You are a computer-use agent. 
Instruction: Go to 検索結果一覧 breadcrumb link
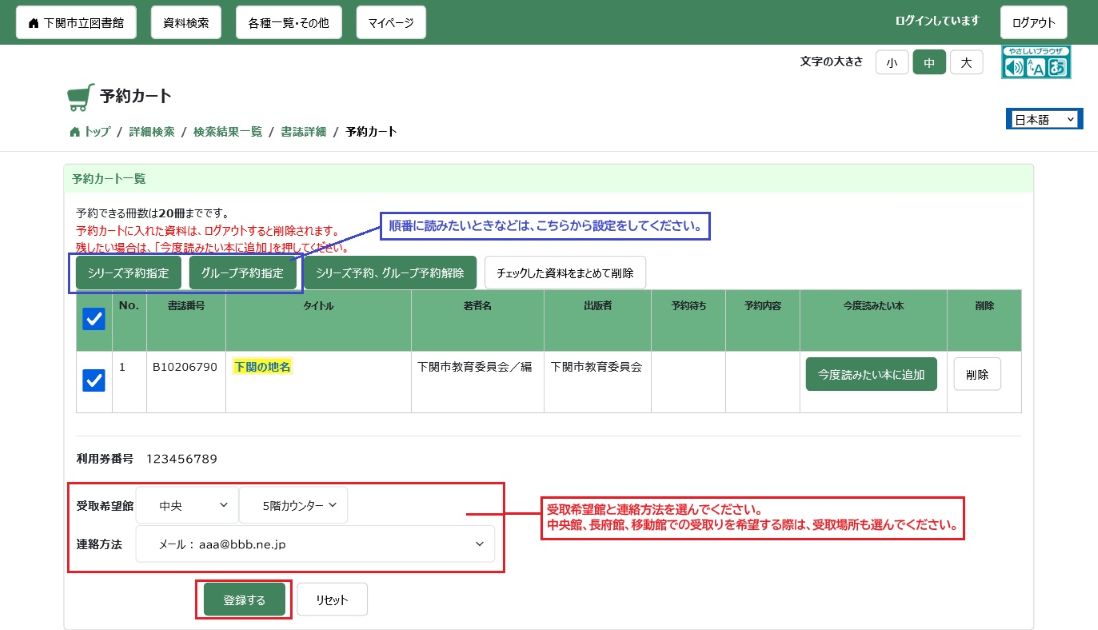pos(227,132)
